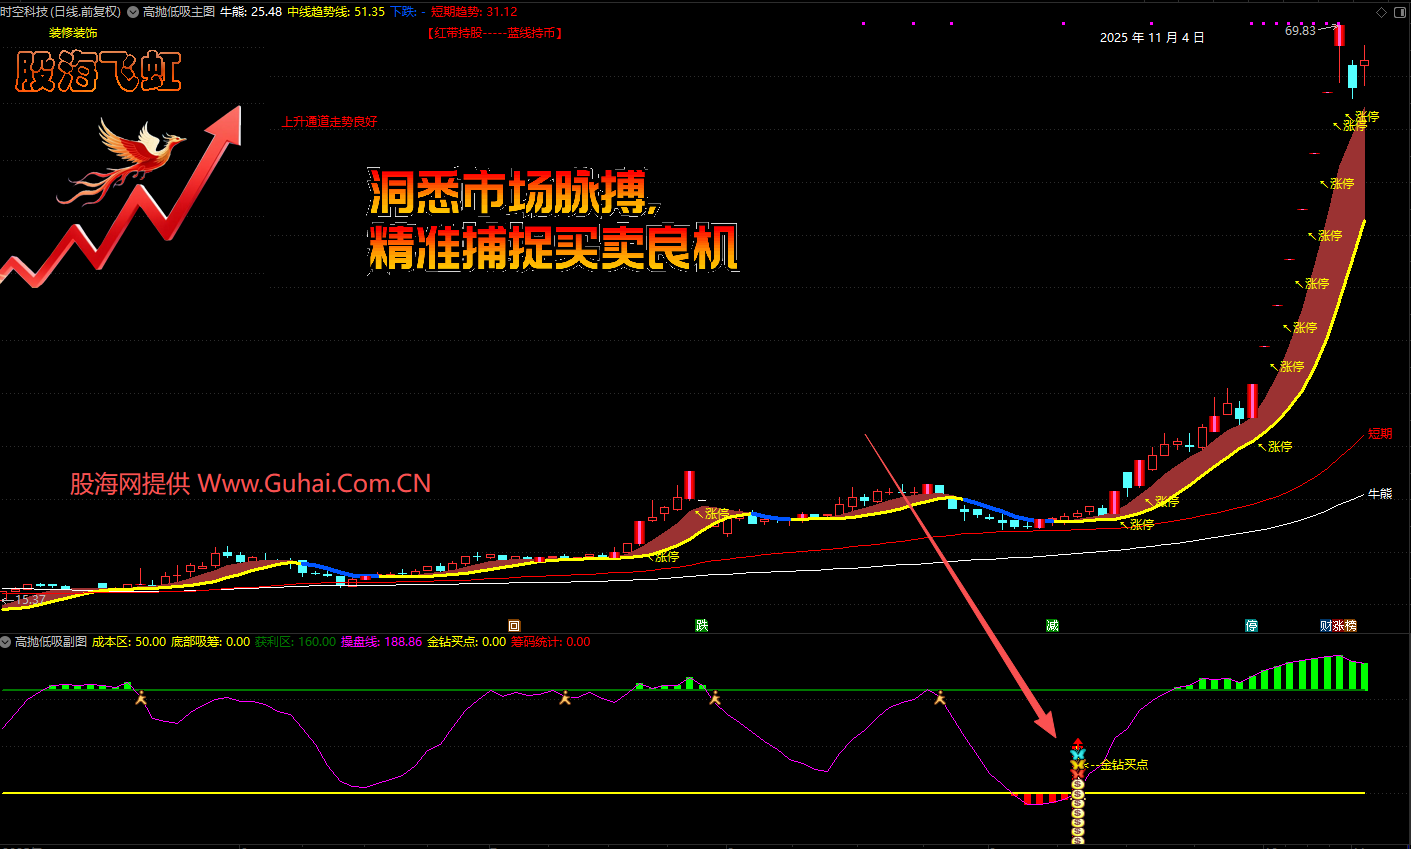Open the 高抛低吸副图 sub-chart dropdown arrow

click(x=6, y=642)
